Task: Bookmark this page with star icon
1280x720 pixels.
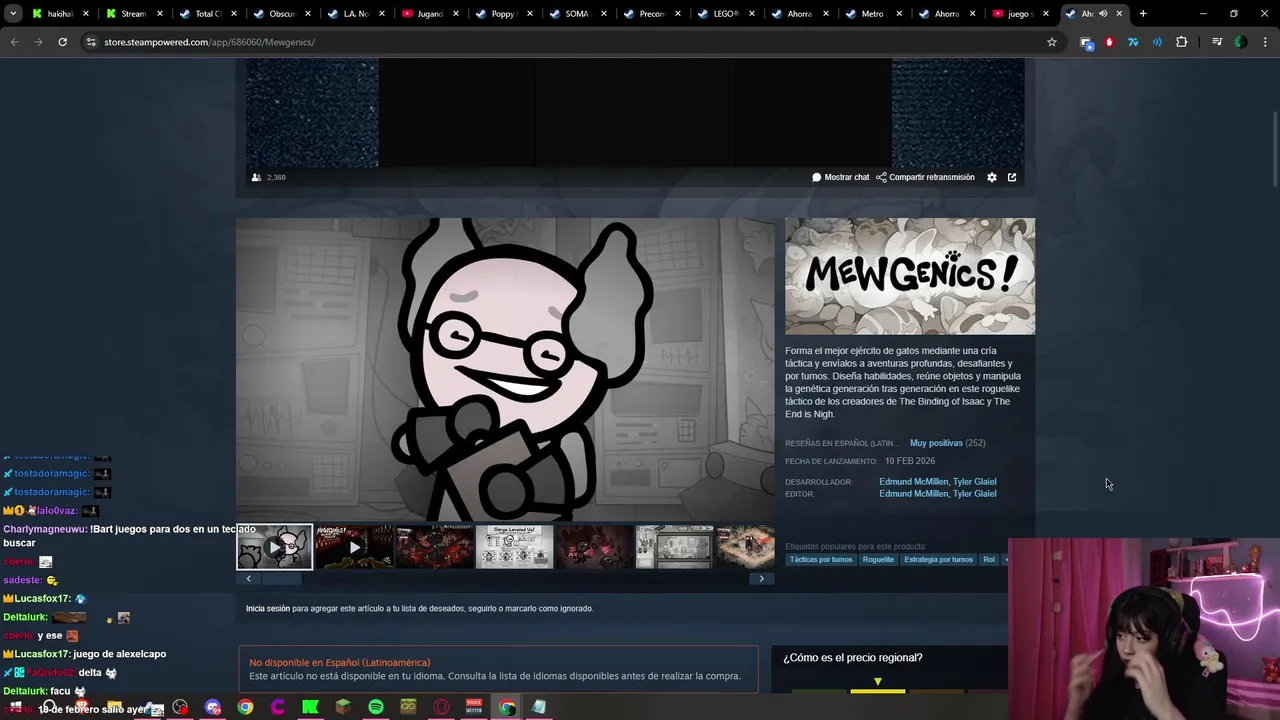Action: (1052, 42)
